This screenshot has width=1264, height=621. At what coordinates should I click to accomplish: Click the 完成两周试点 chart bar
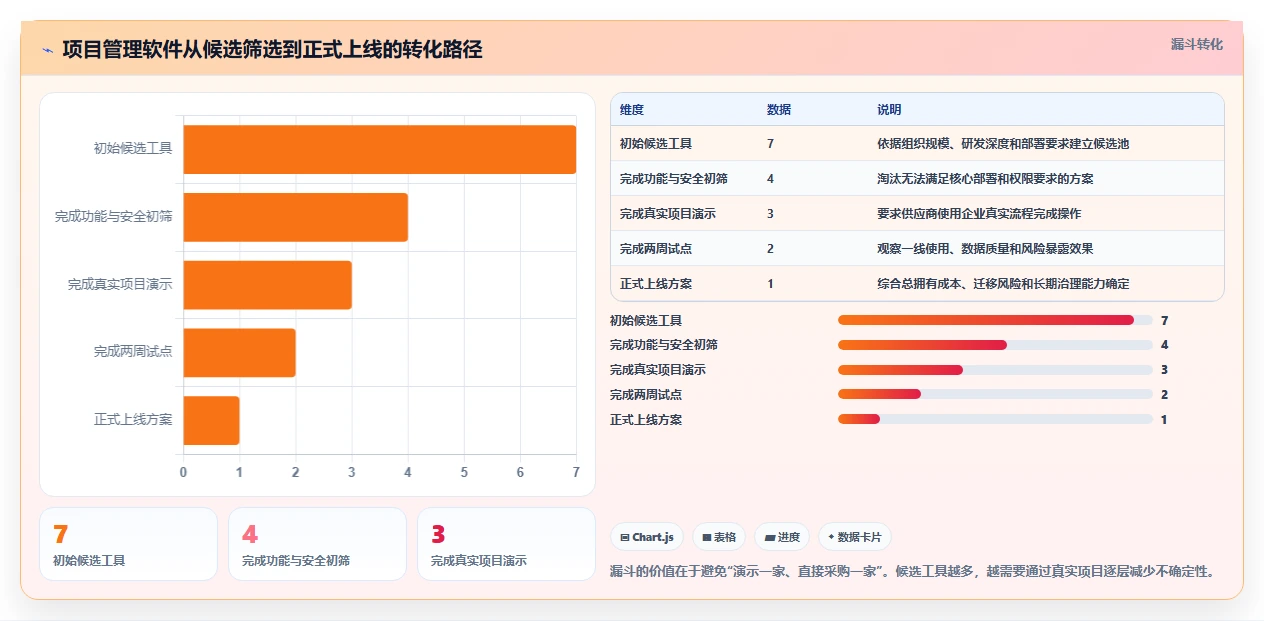(x=240, y=352)
